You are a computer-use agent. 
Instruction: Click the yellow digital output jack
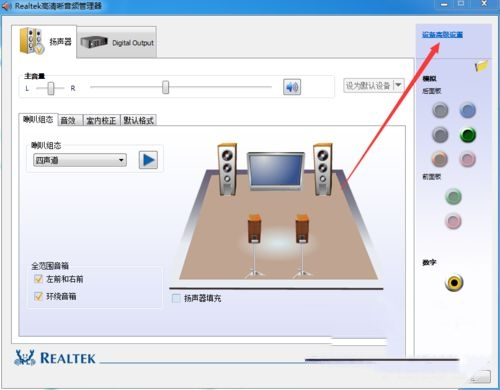[x=454, y=283]
